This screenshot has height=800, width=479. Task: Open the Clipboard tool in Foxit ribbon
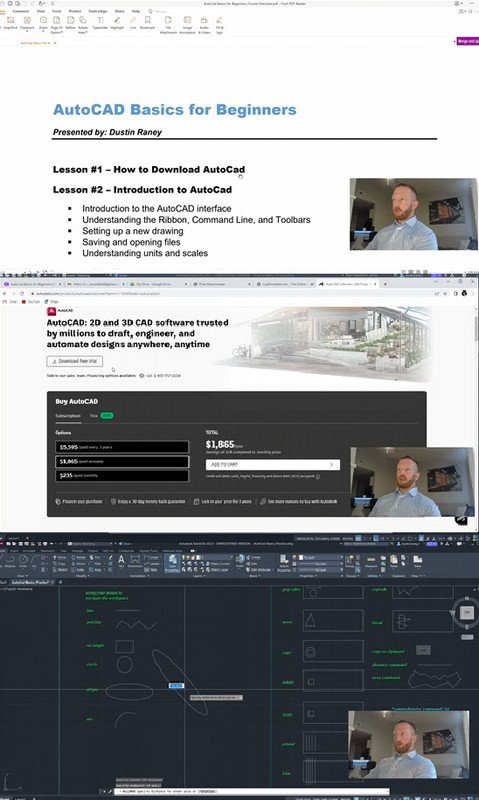(x=27, y=23)
